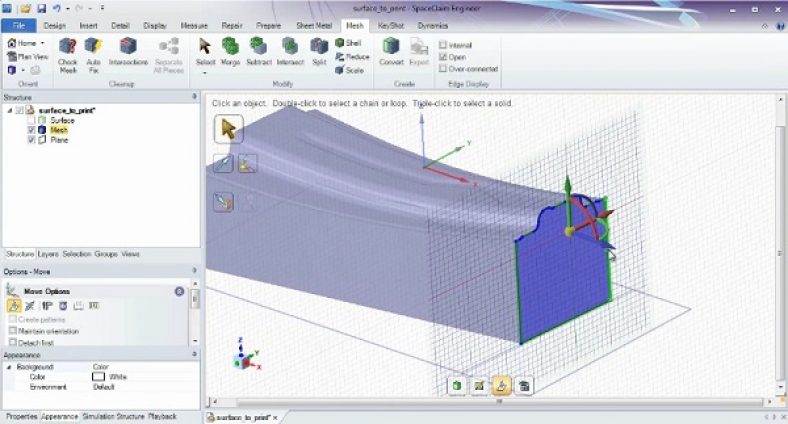This screenshot has height=424, width=788.
Task: Click the Merge mesh tool
Action: pyautogui.click(x=230, y=52)
